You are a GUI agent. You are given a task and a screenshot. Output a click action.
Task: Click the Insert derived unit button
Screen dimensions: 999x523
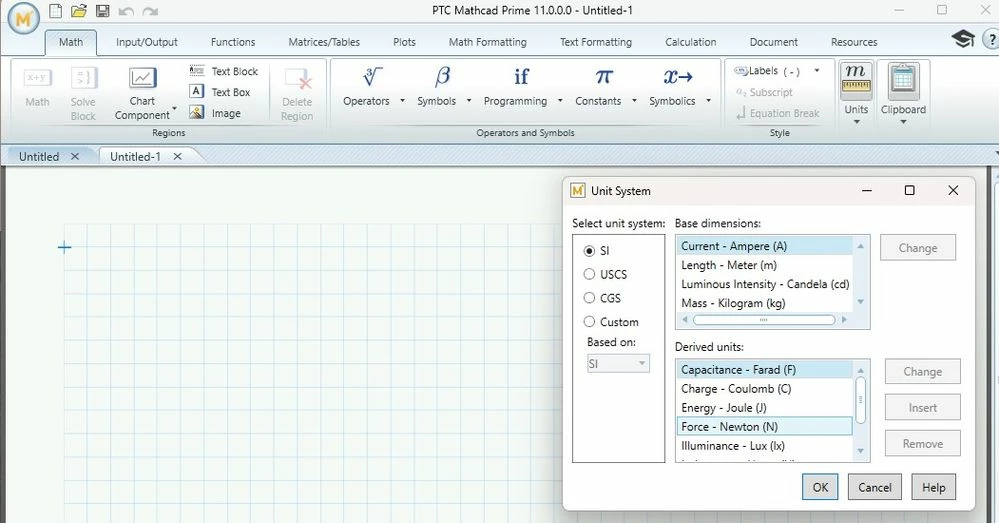pos(922,408)
